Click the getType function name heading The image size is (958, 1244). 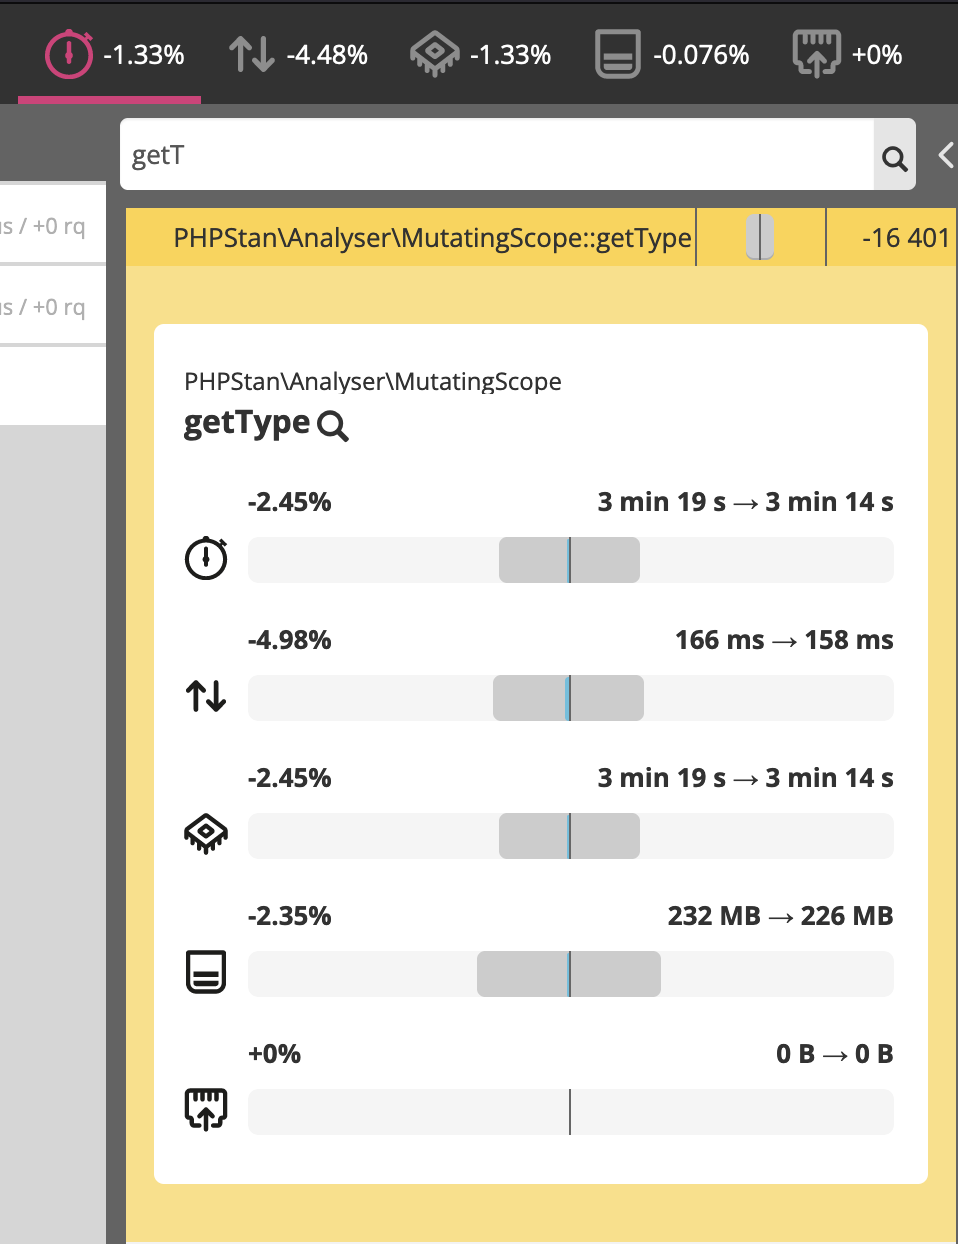pos(247,423)
